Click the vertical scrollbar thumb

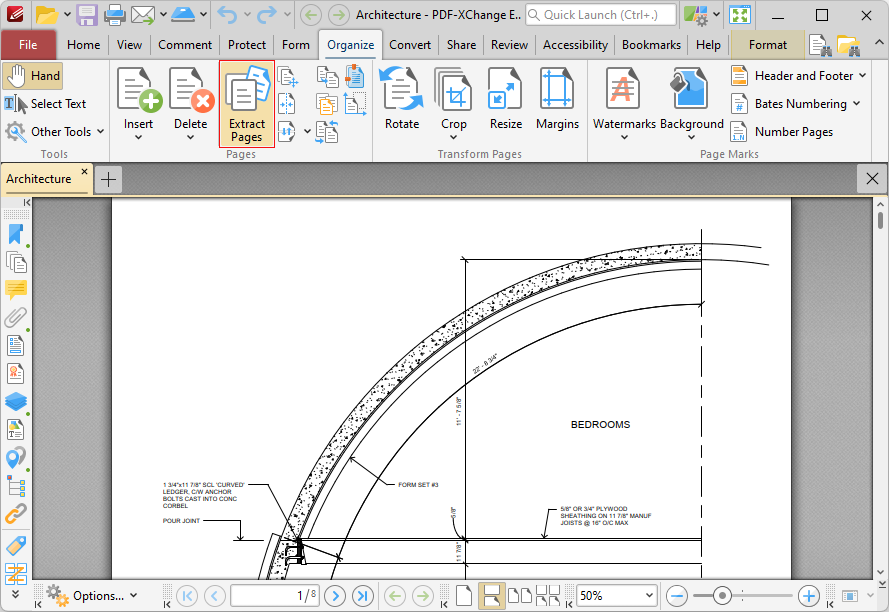pos(880,220)
